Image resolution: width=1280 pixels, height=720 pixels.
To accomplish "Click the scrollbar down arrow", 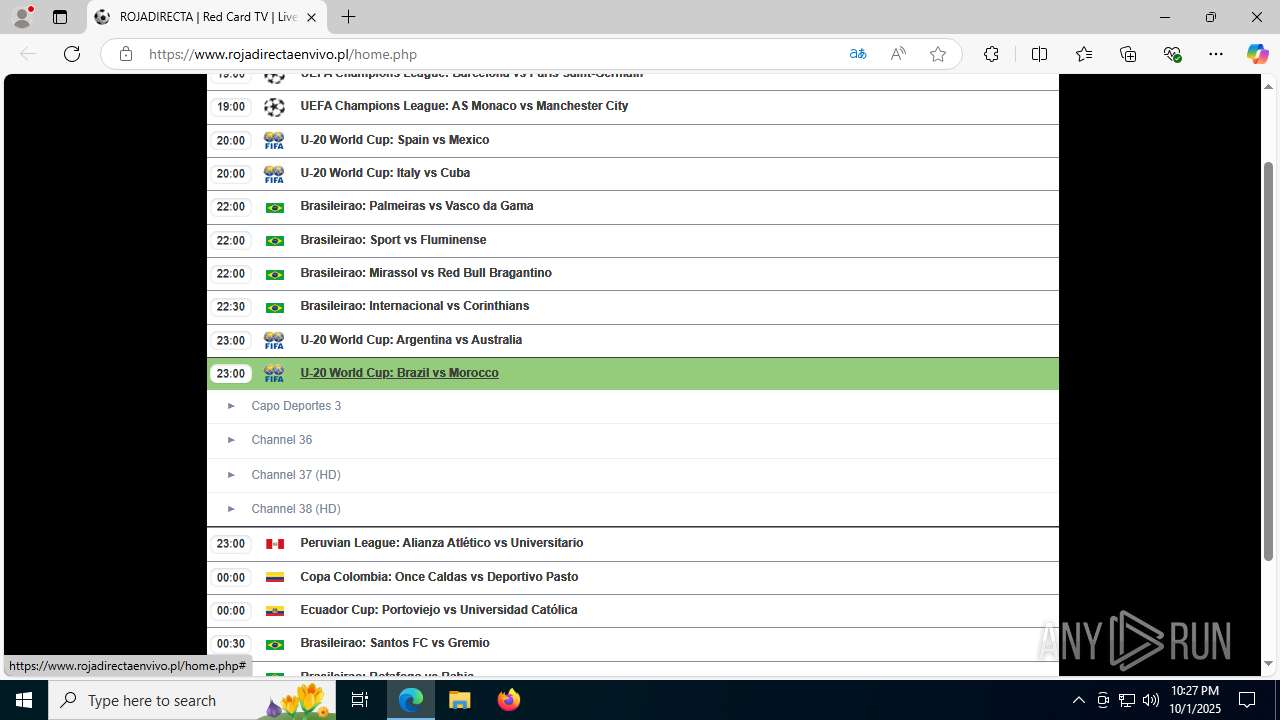I will coord(1268,664).
